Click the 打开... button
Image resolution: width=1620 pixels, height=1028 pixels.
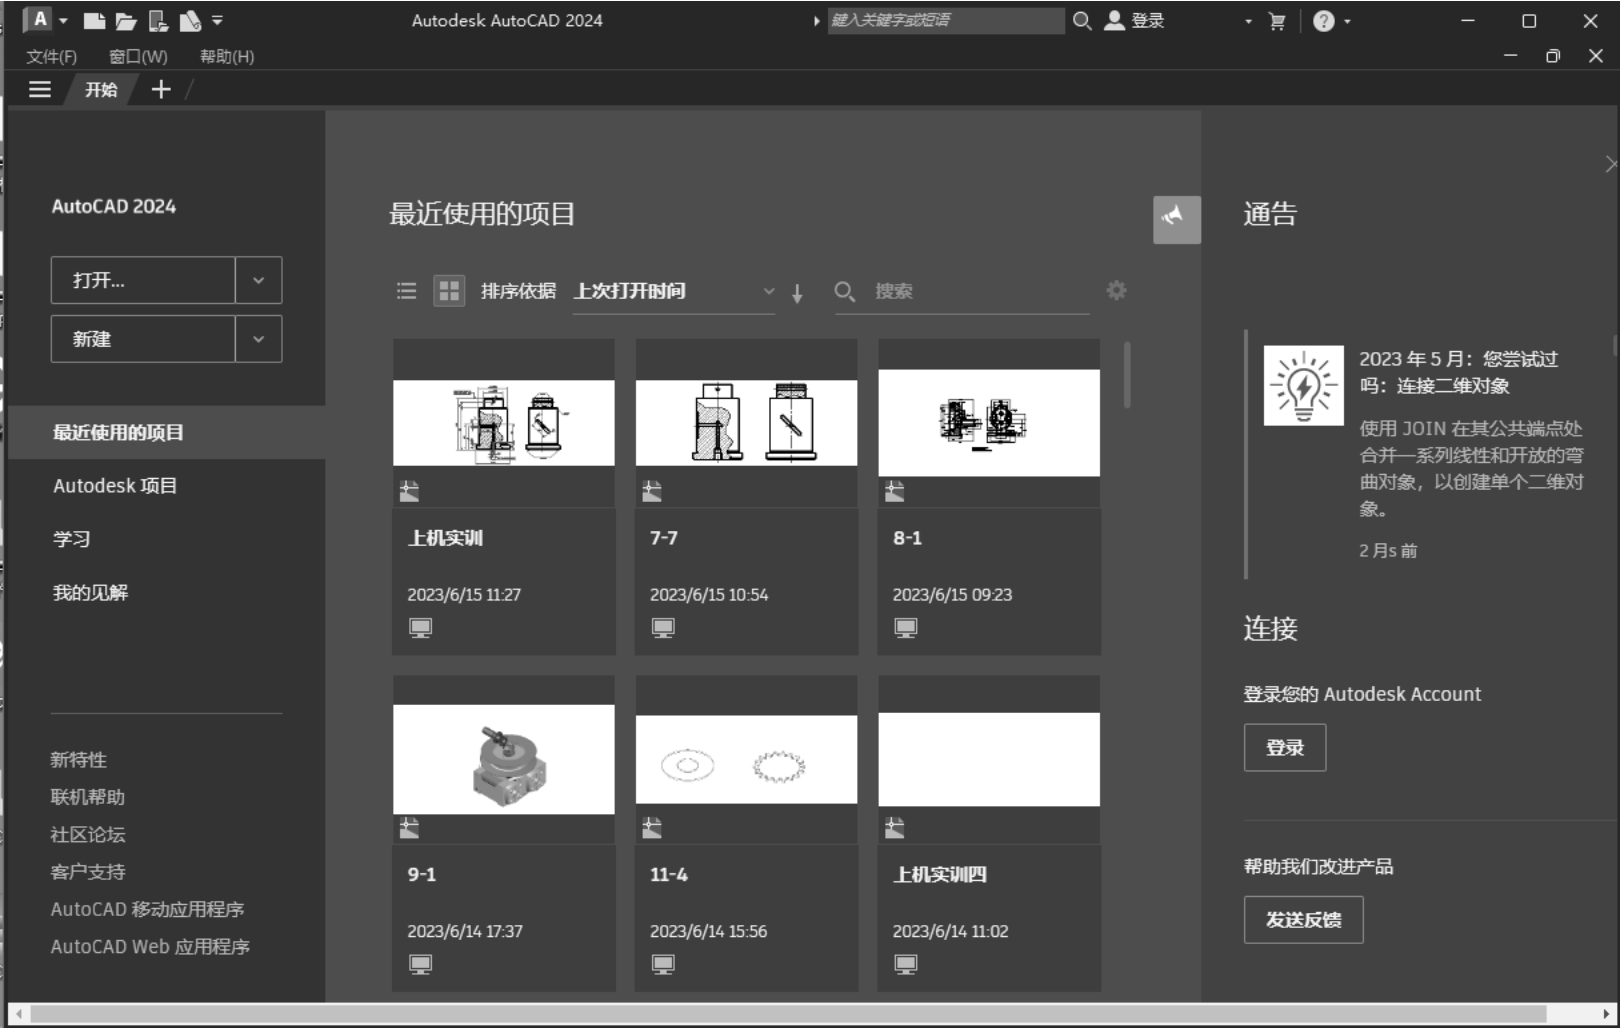click(x=143, y=280)
